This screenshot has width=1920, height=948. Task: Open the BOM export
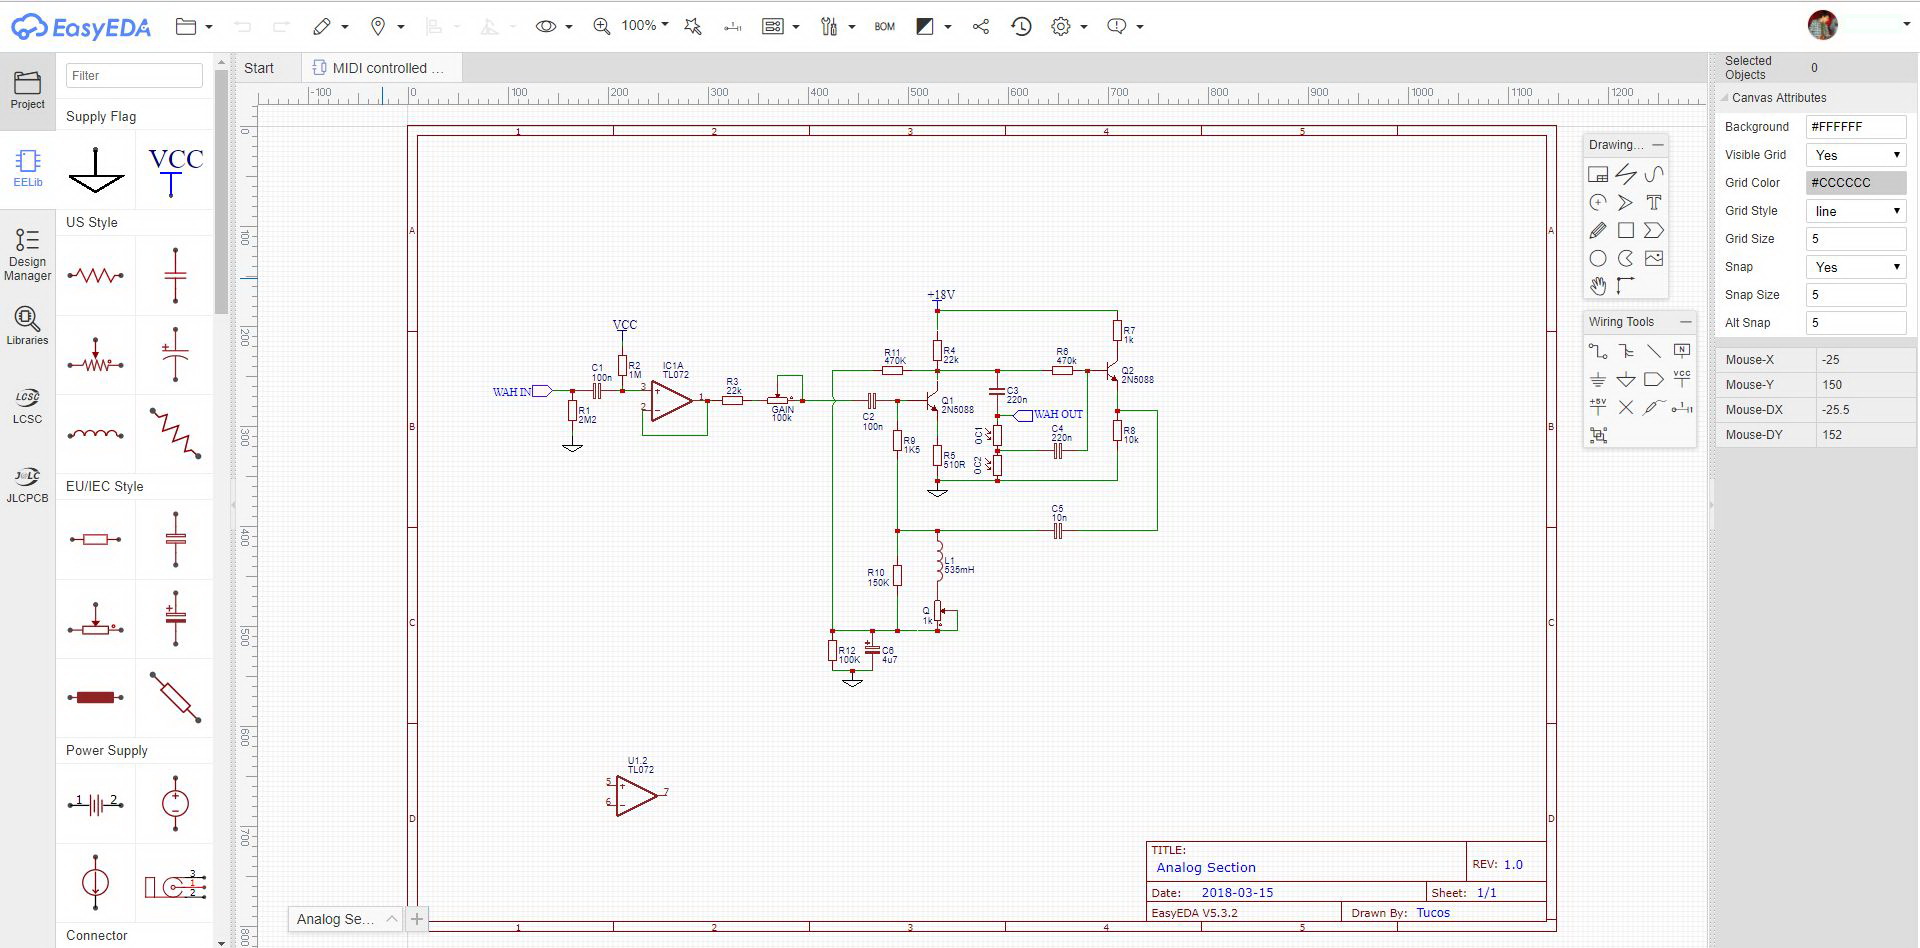coord(884,27)
